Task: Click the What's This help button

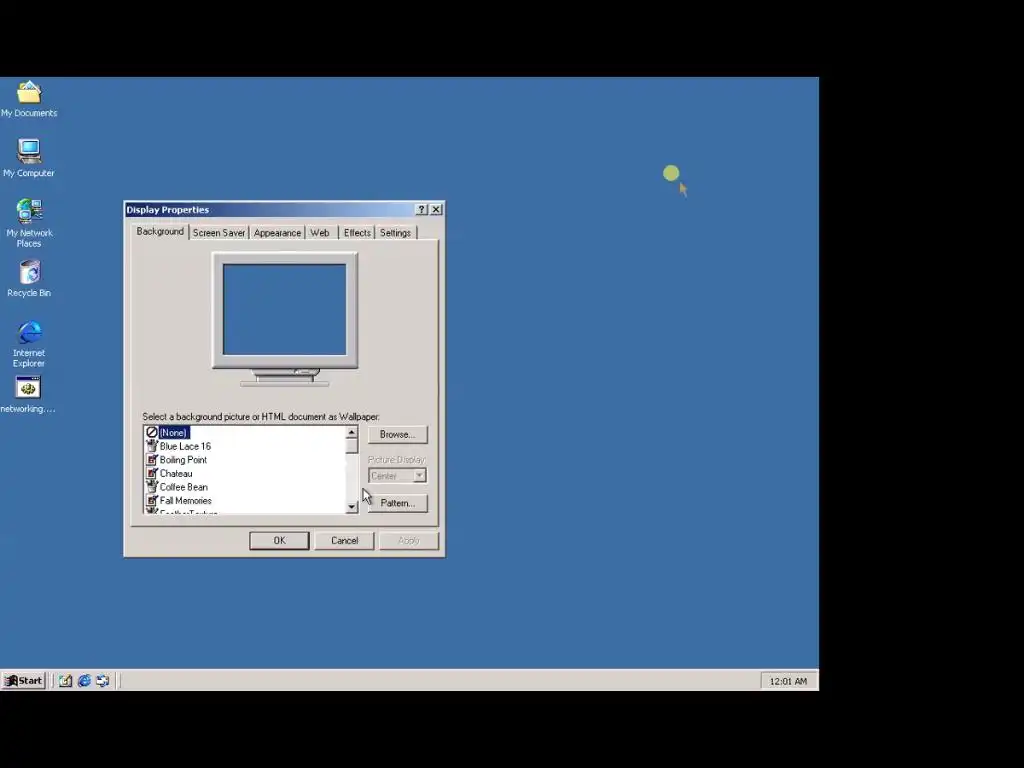Action: [x=421, y=210]
